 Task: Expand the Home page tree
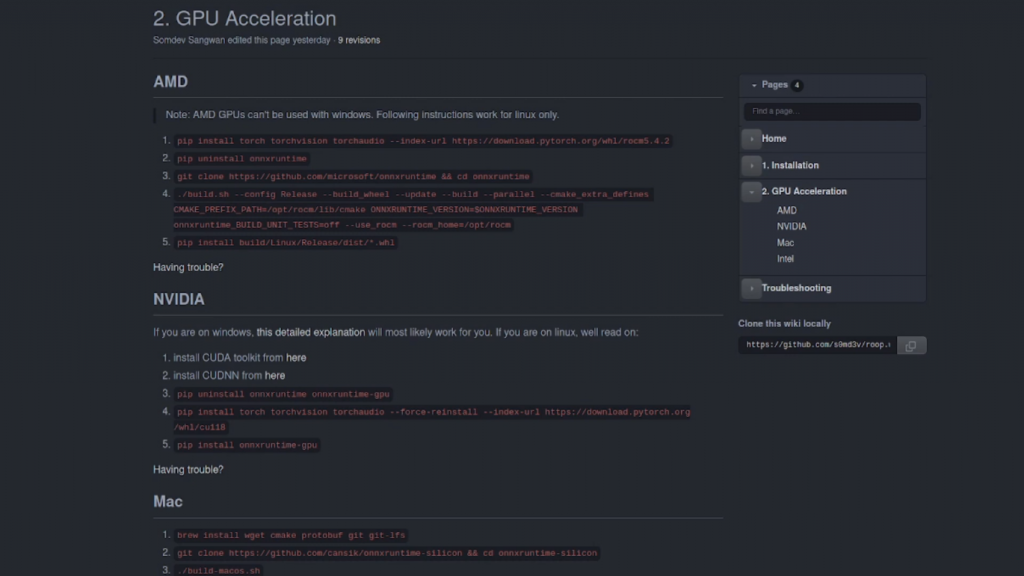tap(751, 139)
